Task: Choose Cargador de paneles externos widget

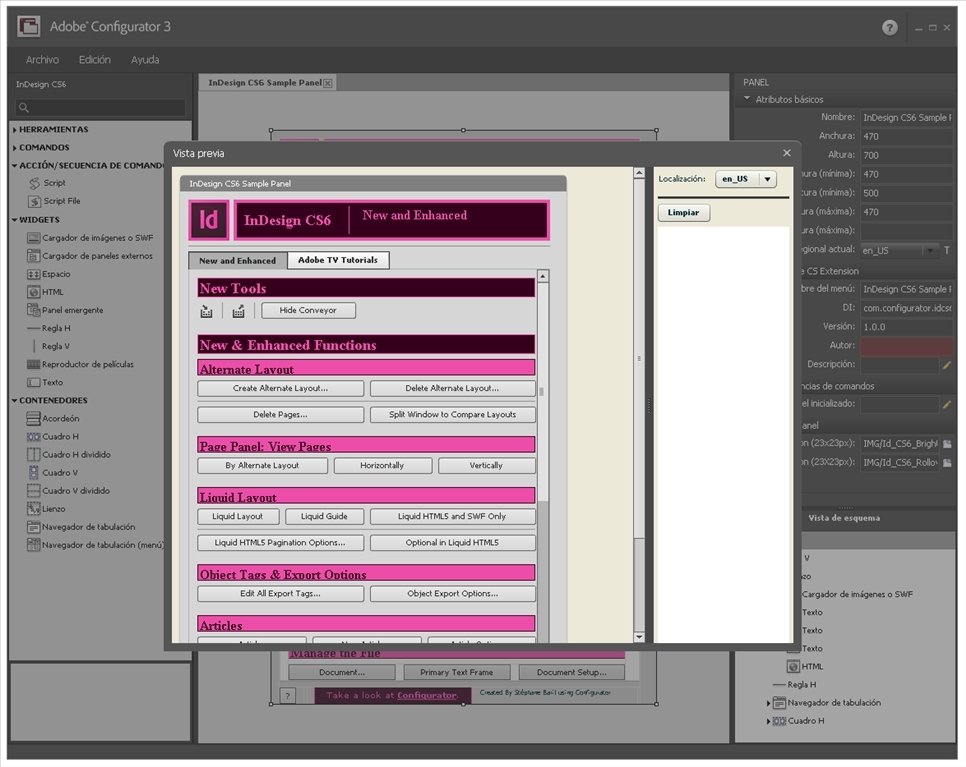Action: [x=90, y=256]
